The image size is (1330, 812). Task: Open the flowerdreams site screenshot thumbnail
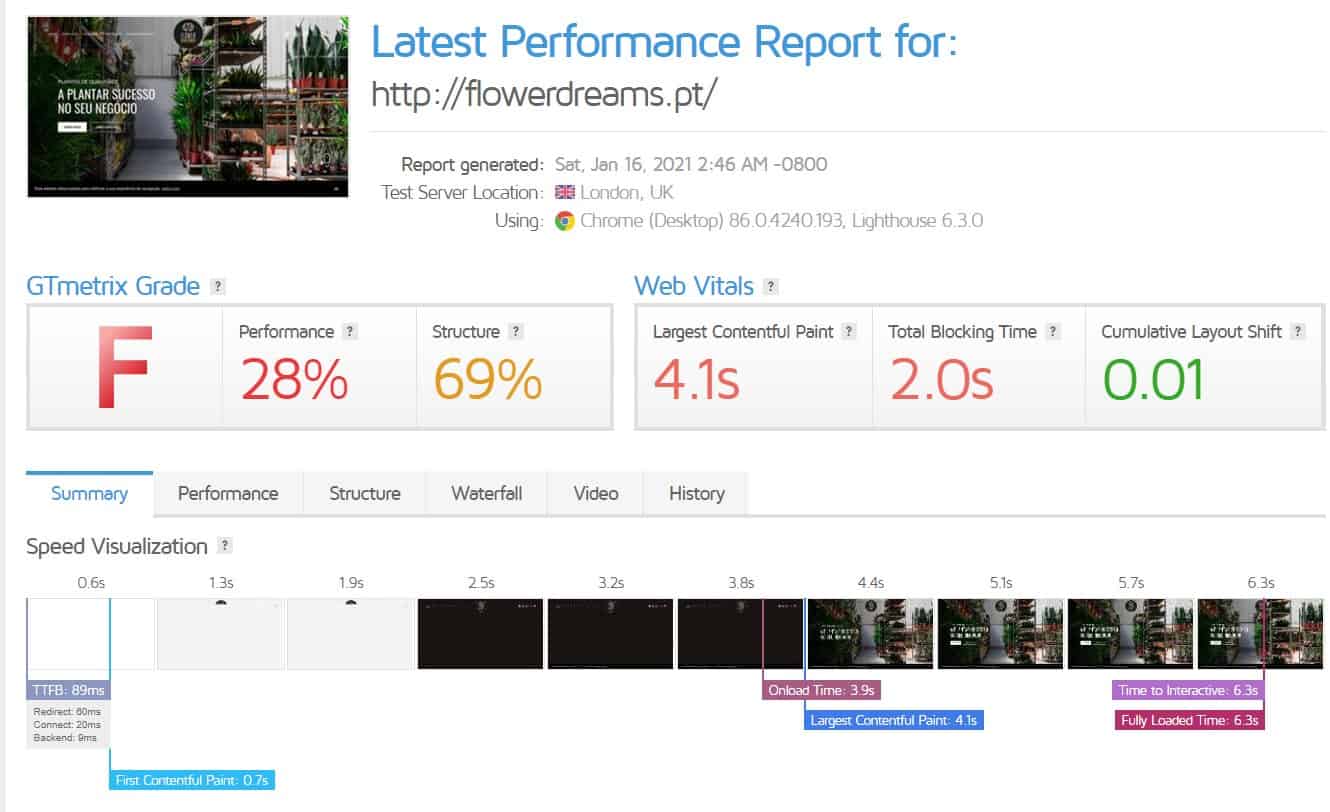188,106
